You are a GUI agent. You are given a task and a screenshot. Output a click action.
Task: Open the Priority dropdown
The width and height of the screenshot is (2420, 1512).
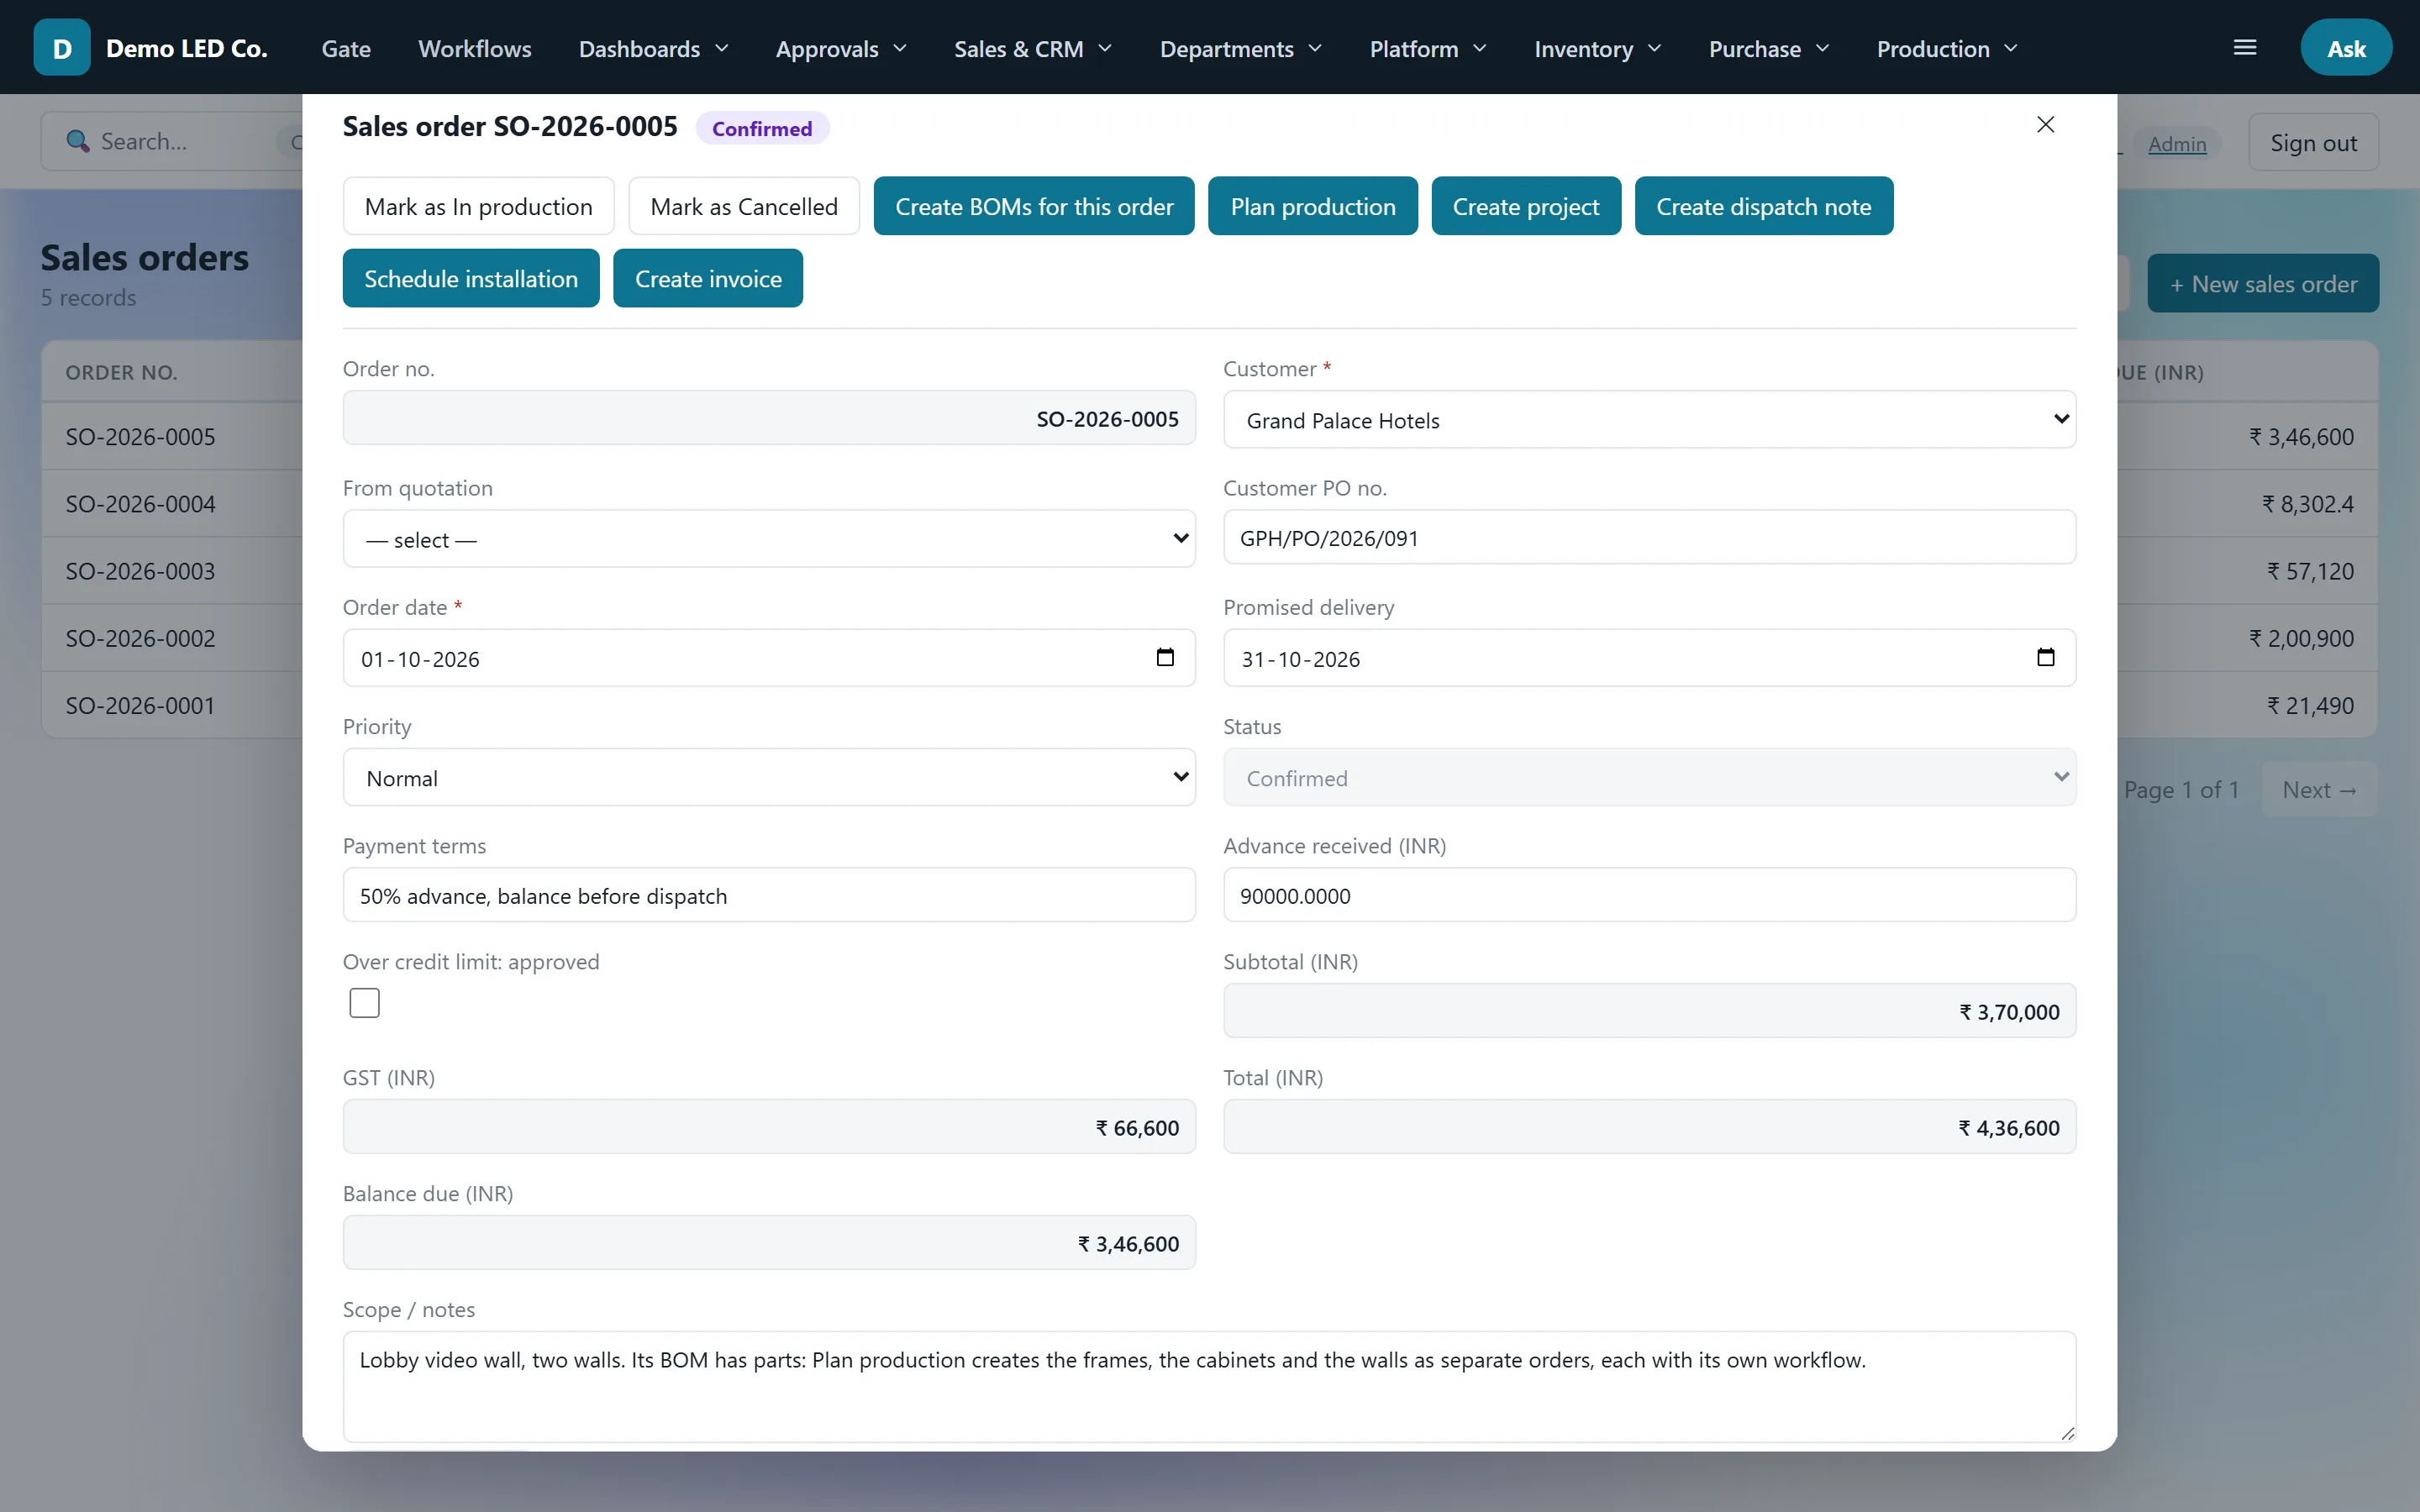(x=769, y=777)
